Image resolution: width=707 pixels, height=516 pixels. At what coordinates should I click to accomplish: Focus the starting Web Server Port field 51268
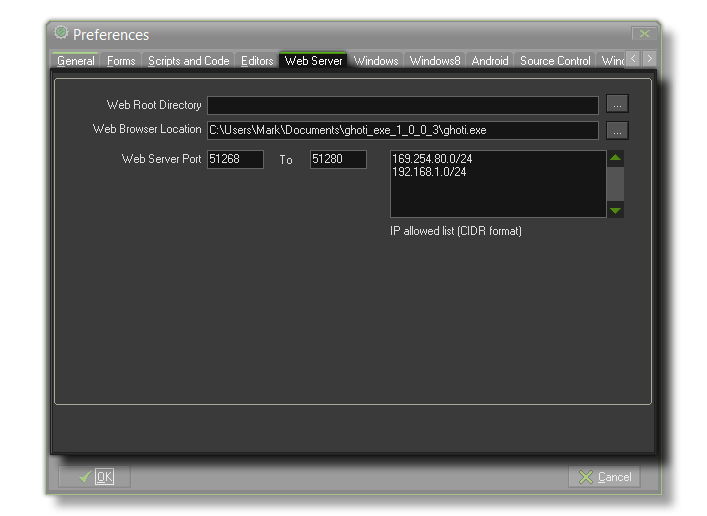coord(235,159)
